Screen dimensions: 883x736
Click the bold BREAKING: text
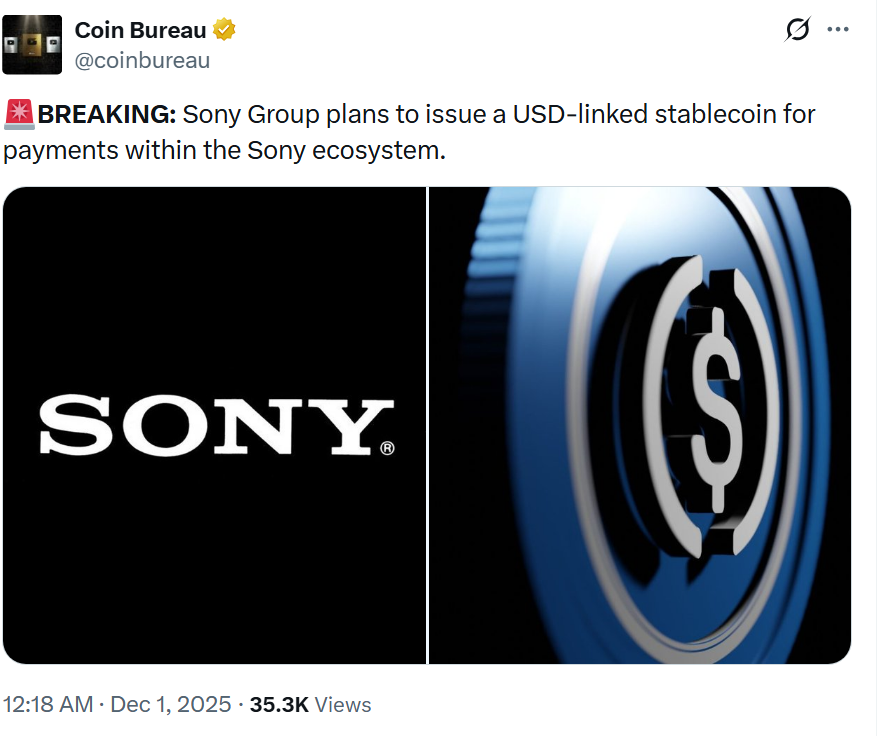click(x=107, y=115)
